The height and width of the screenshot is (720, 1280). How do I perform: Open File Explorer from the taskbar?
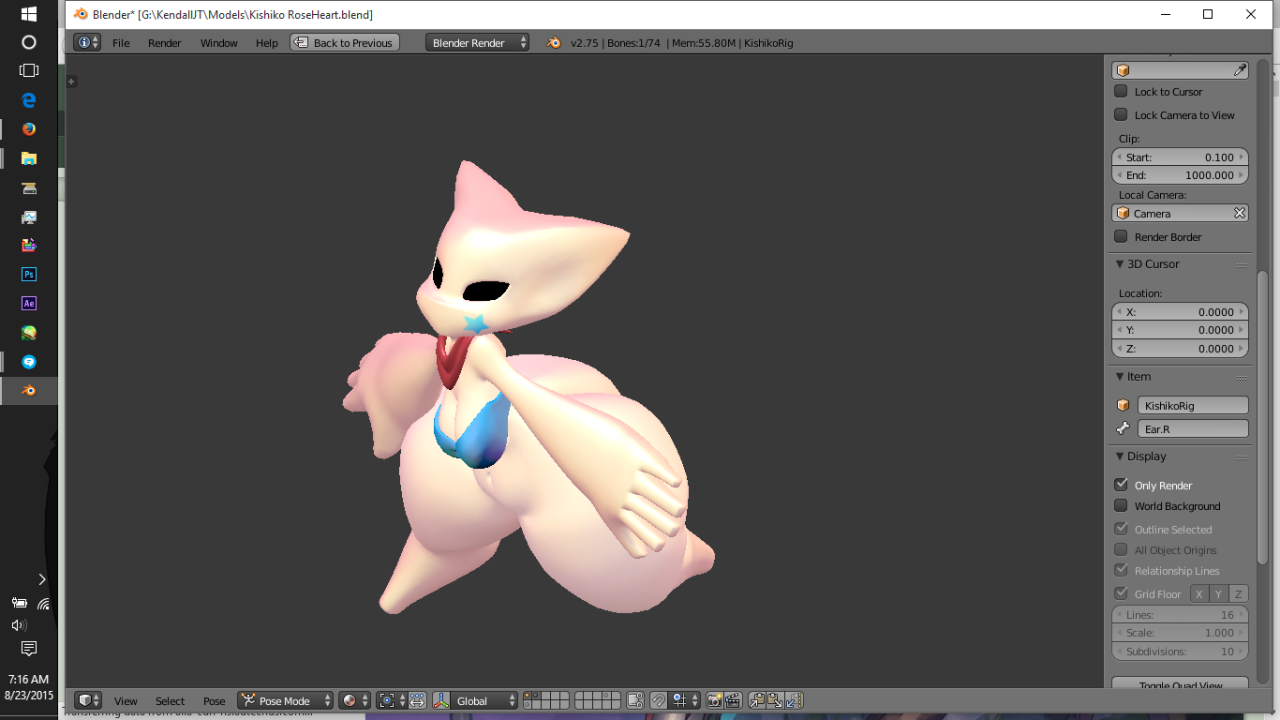click(x=29, y=158)
